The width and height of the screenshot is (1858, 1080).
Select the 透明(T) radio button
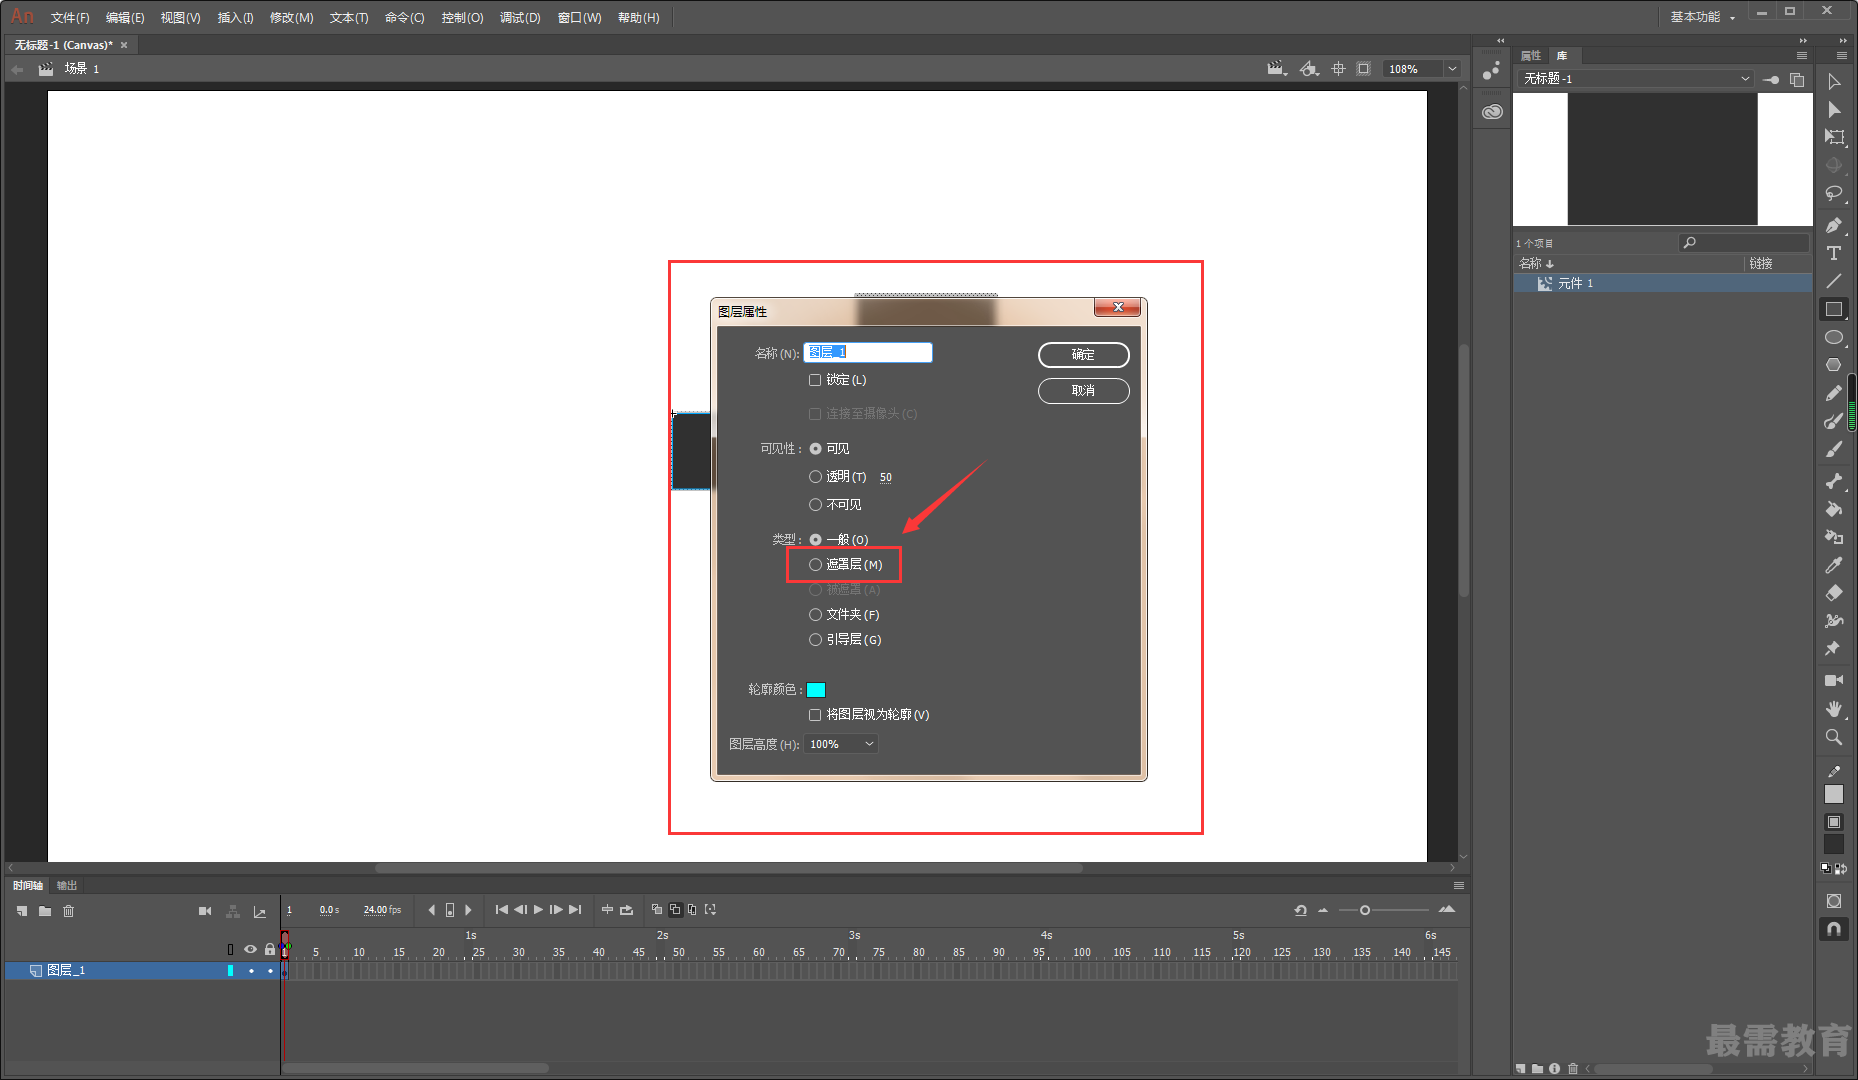point(815,477)
